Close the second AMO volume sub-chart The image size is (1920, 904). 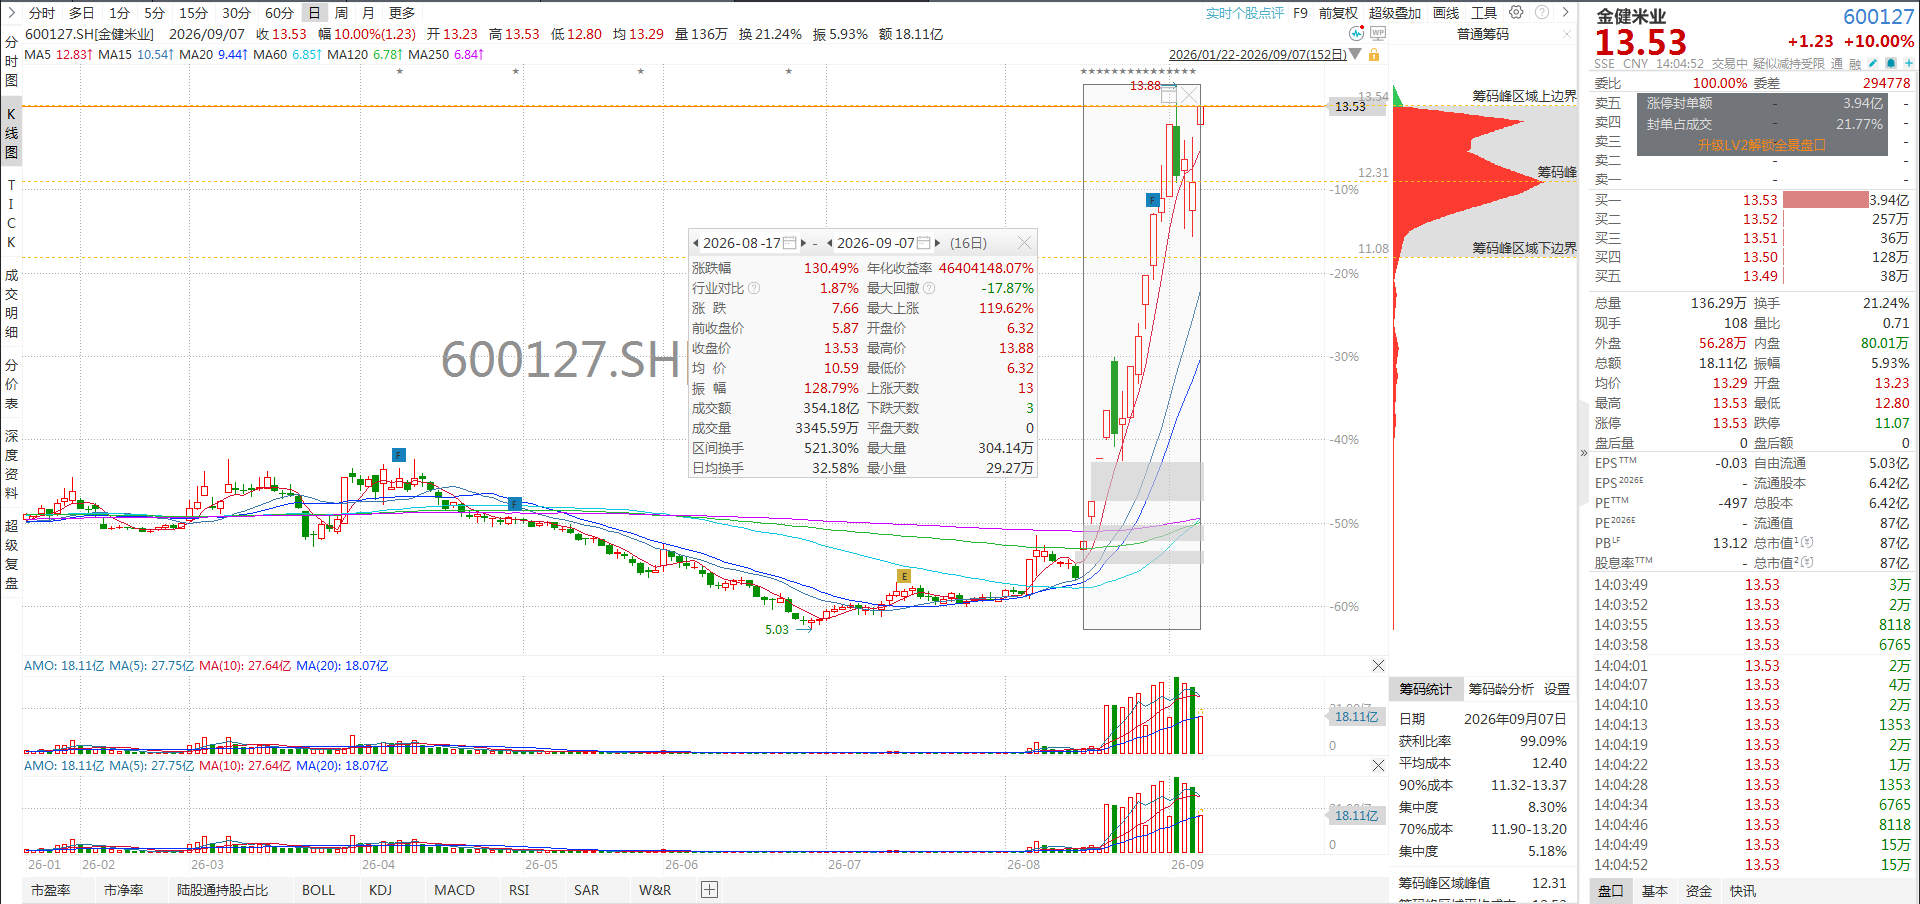pyautogui.click(x=1378, y=766)
